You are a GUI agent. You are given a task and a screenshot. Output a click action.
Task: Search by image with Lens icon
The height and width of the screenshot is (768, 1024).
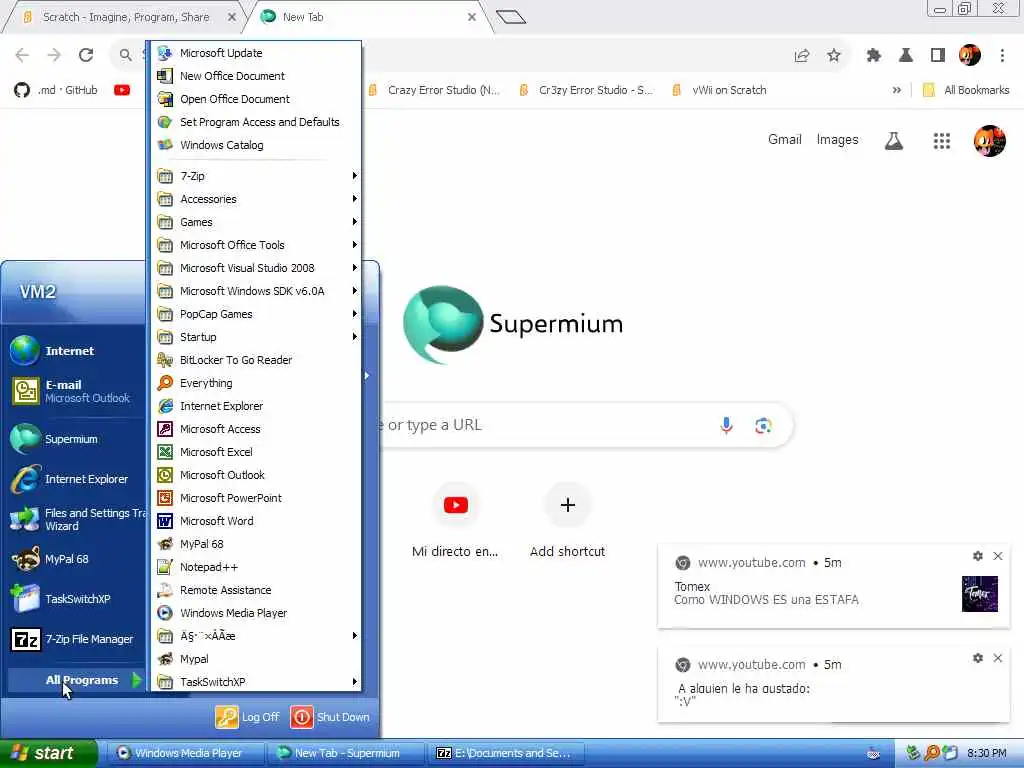763,426
